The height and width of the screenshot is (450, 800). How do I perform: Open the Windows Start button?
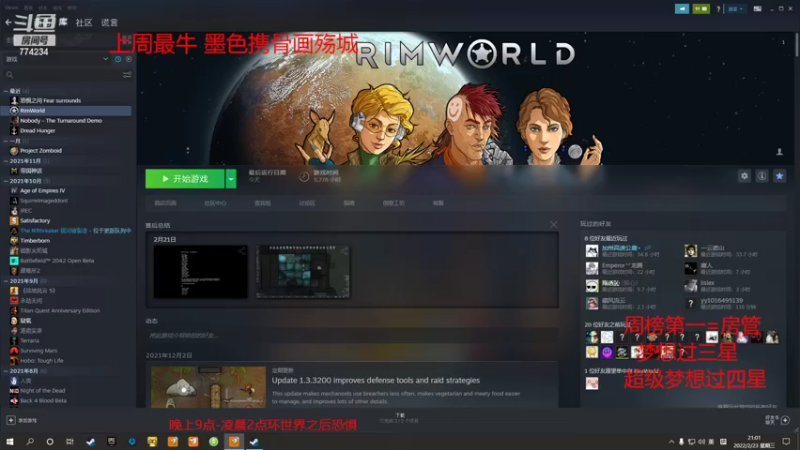(10, 441)
